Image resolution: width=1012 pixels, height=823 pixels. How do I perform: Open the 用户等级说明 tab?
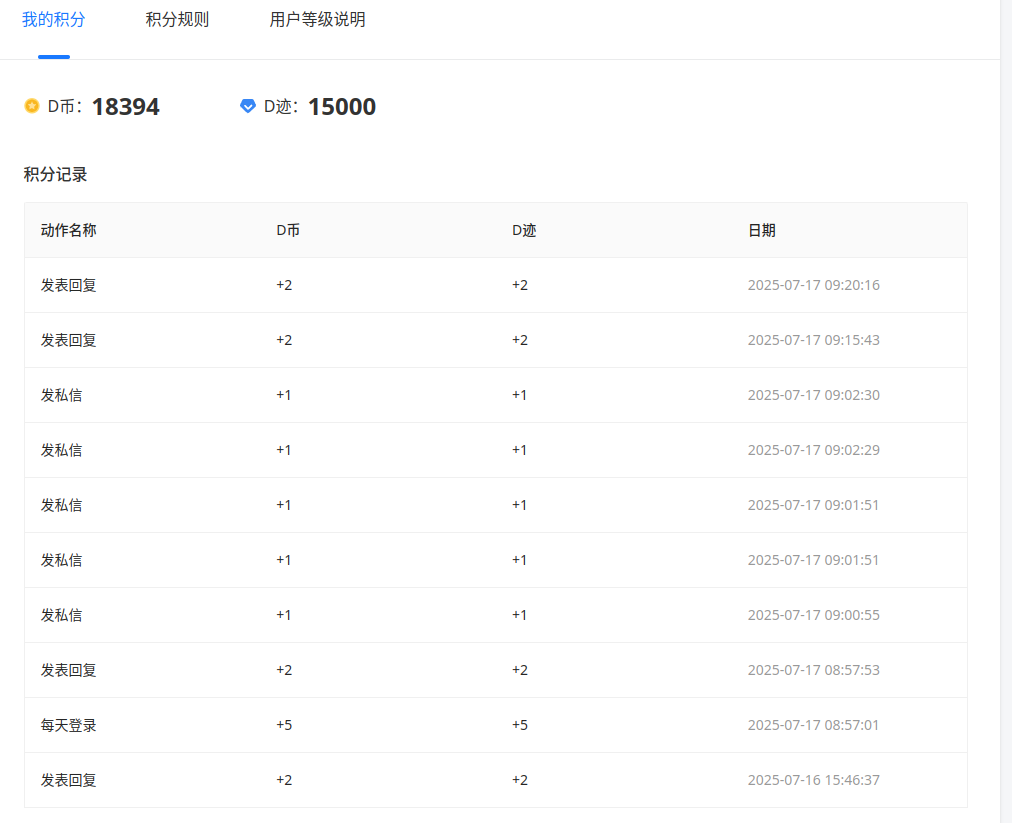[x=317, y=19]
